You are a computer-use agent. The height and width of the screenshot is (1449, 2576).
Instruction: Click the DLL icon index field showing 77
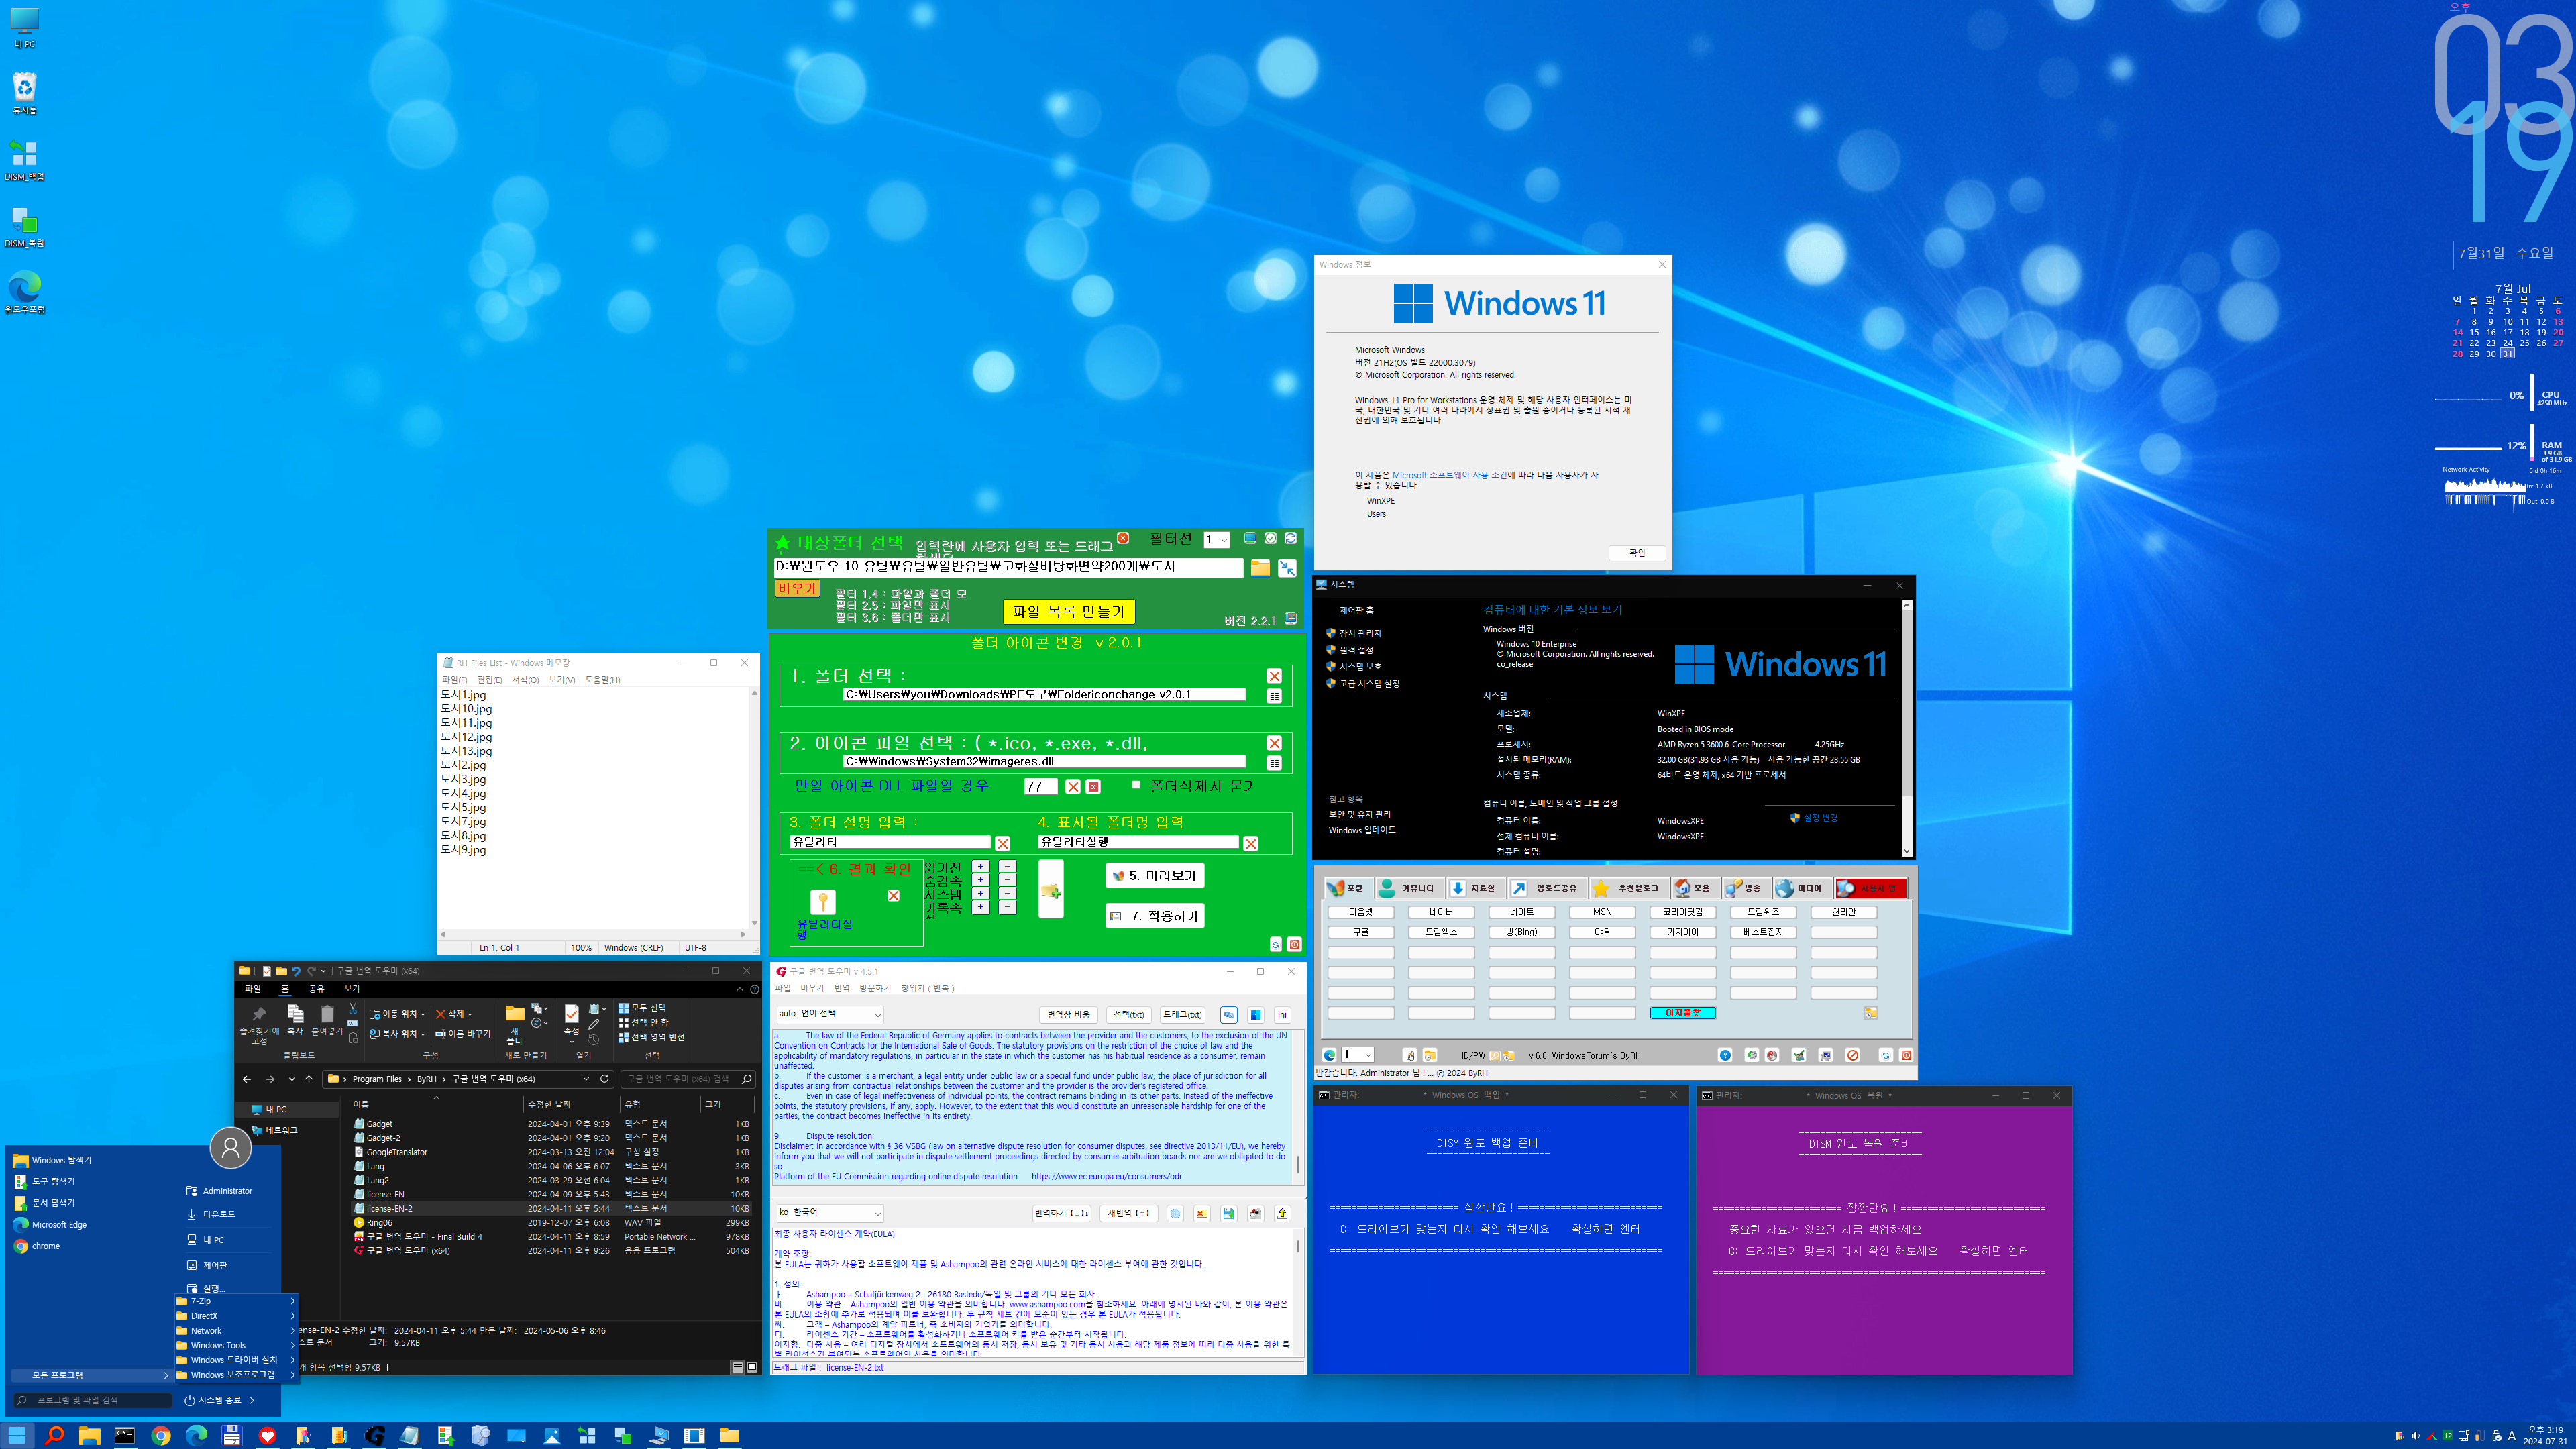coord(1040,787)
